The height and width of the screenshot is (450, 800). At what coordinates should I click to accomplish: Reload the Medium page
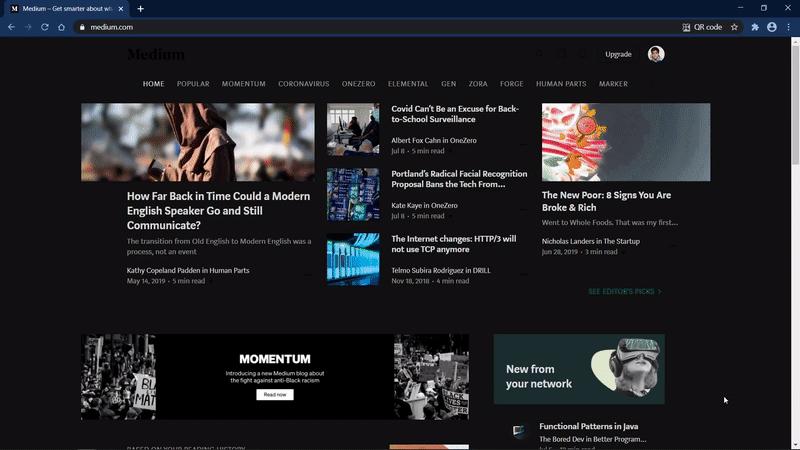(x=45, y=27)
